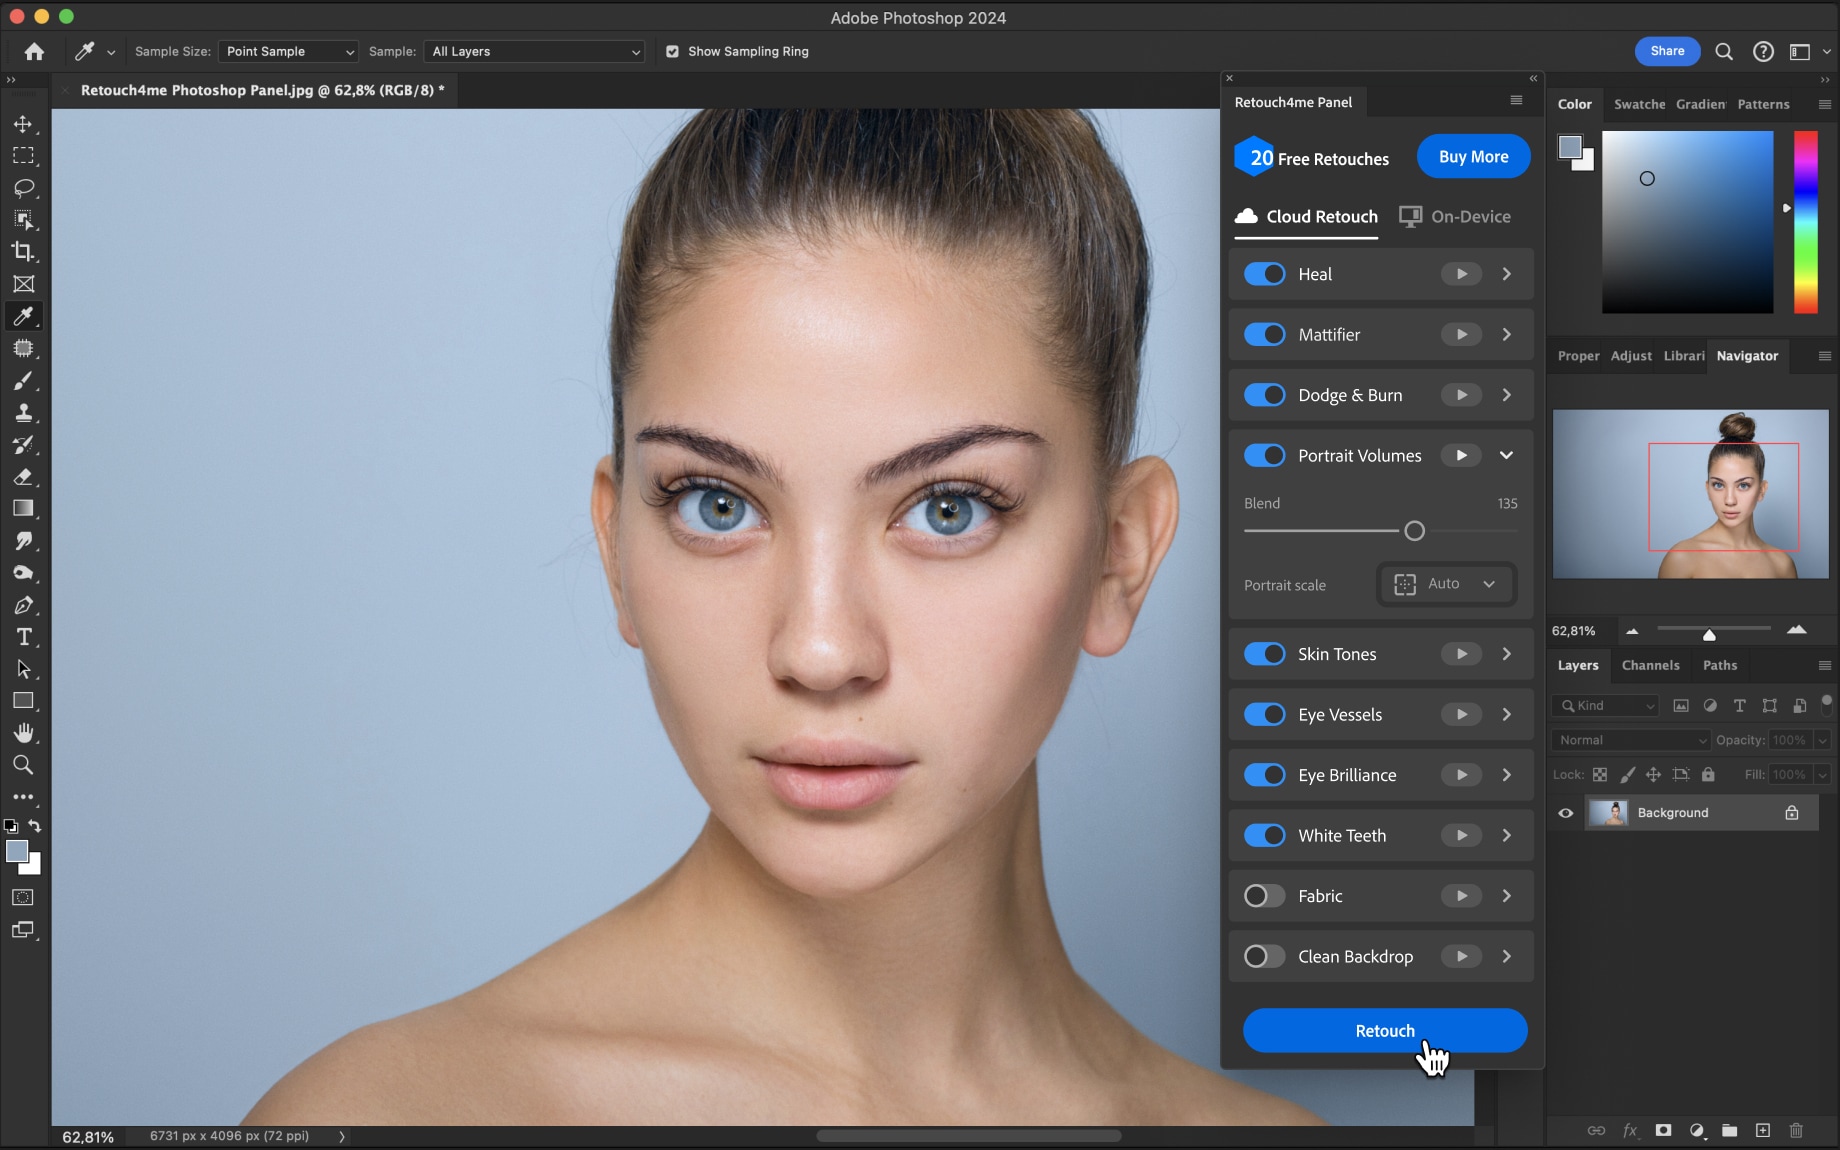Screen dimensions: 1840x1150
Task: Switch to the Channels tab
Action: coord(1650,665)
